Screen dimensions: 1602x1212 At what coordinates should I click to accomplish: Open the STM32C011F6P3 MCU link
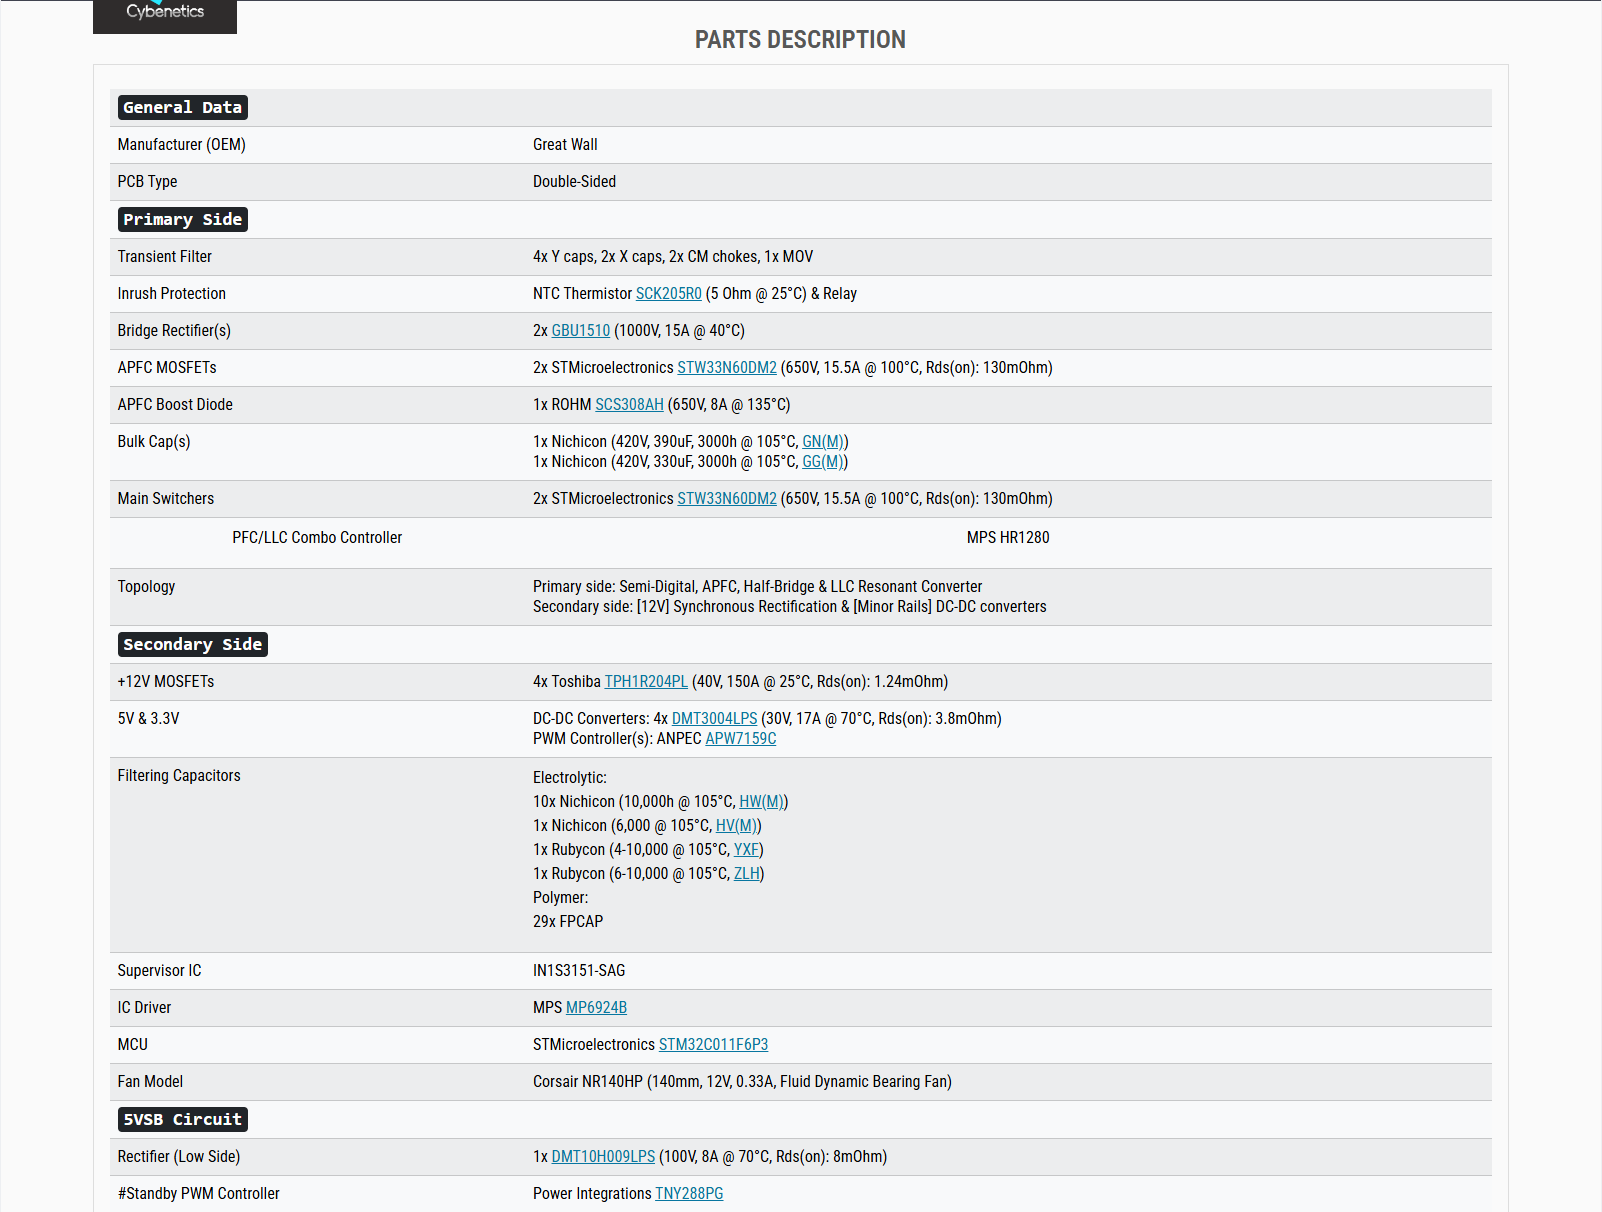point(713,1045)
